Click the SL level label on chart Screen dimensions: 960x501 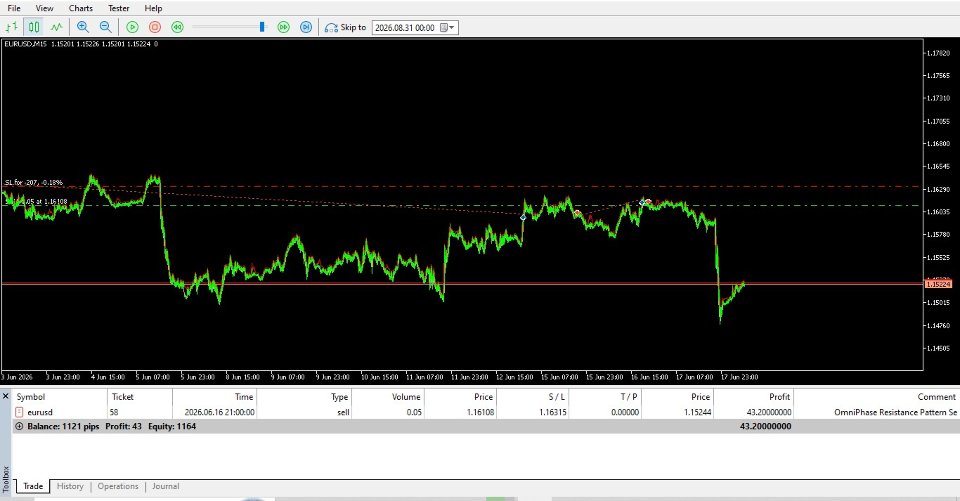coord(34,183)
